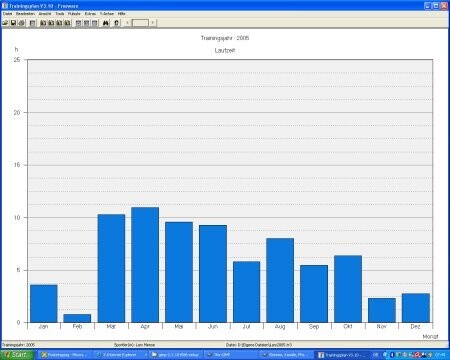Click the 'Okt' month axis label

click(x=348, y=327)
